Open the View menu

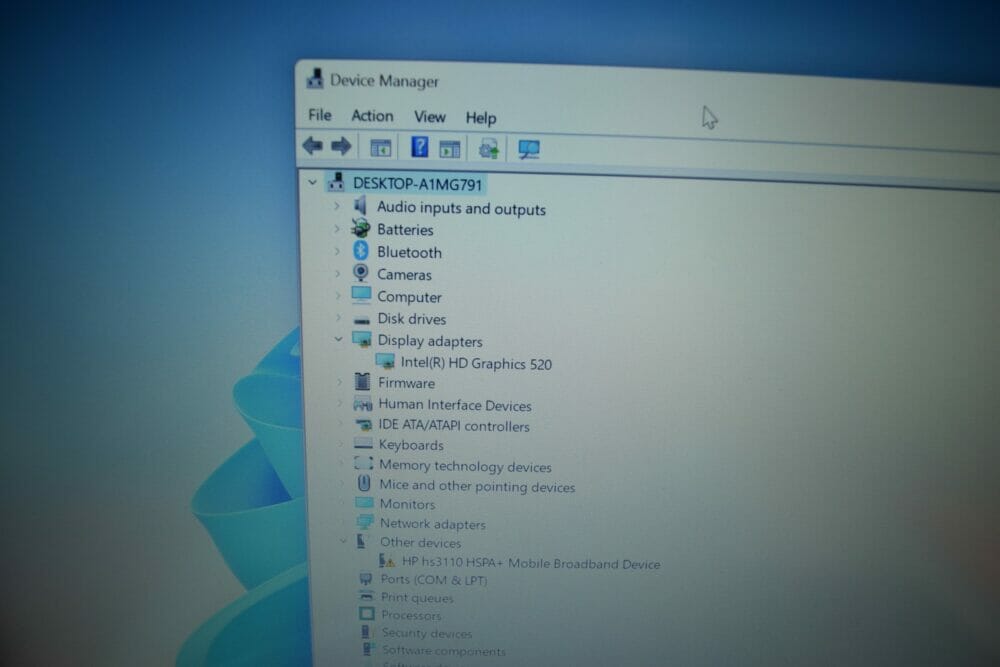(430, 117)
